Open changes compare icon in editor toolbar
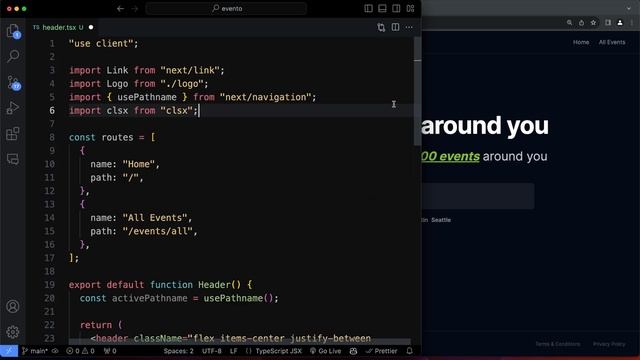The height and width of the screenshot is (360, 640). (381, 27)
